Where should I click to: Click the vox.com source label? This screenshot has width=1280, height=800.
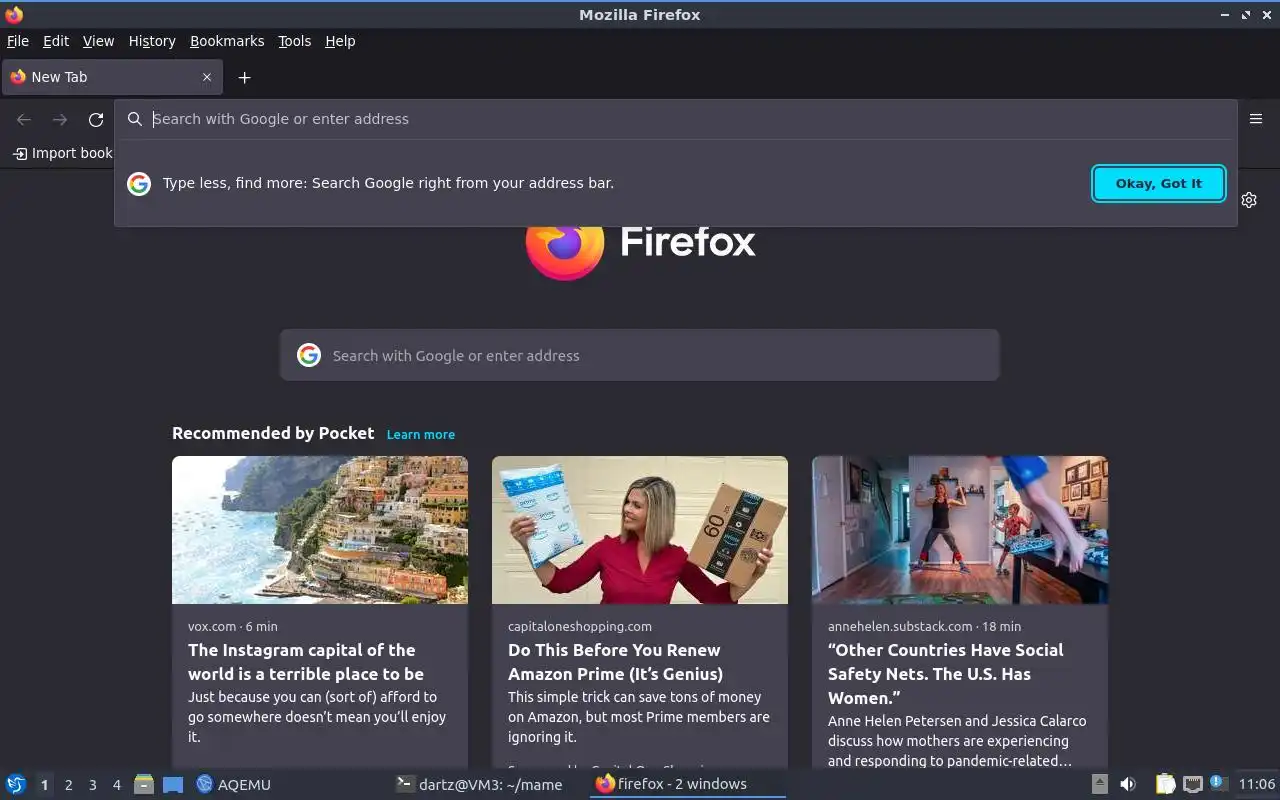coord(212,626)
